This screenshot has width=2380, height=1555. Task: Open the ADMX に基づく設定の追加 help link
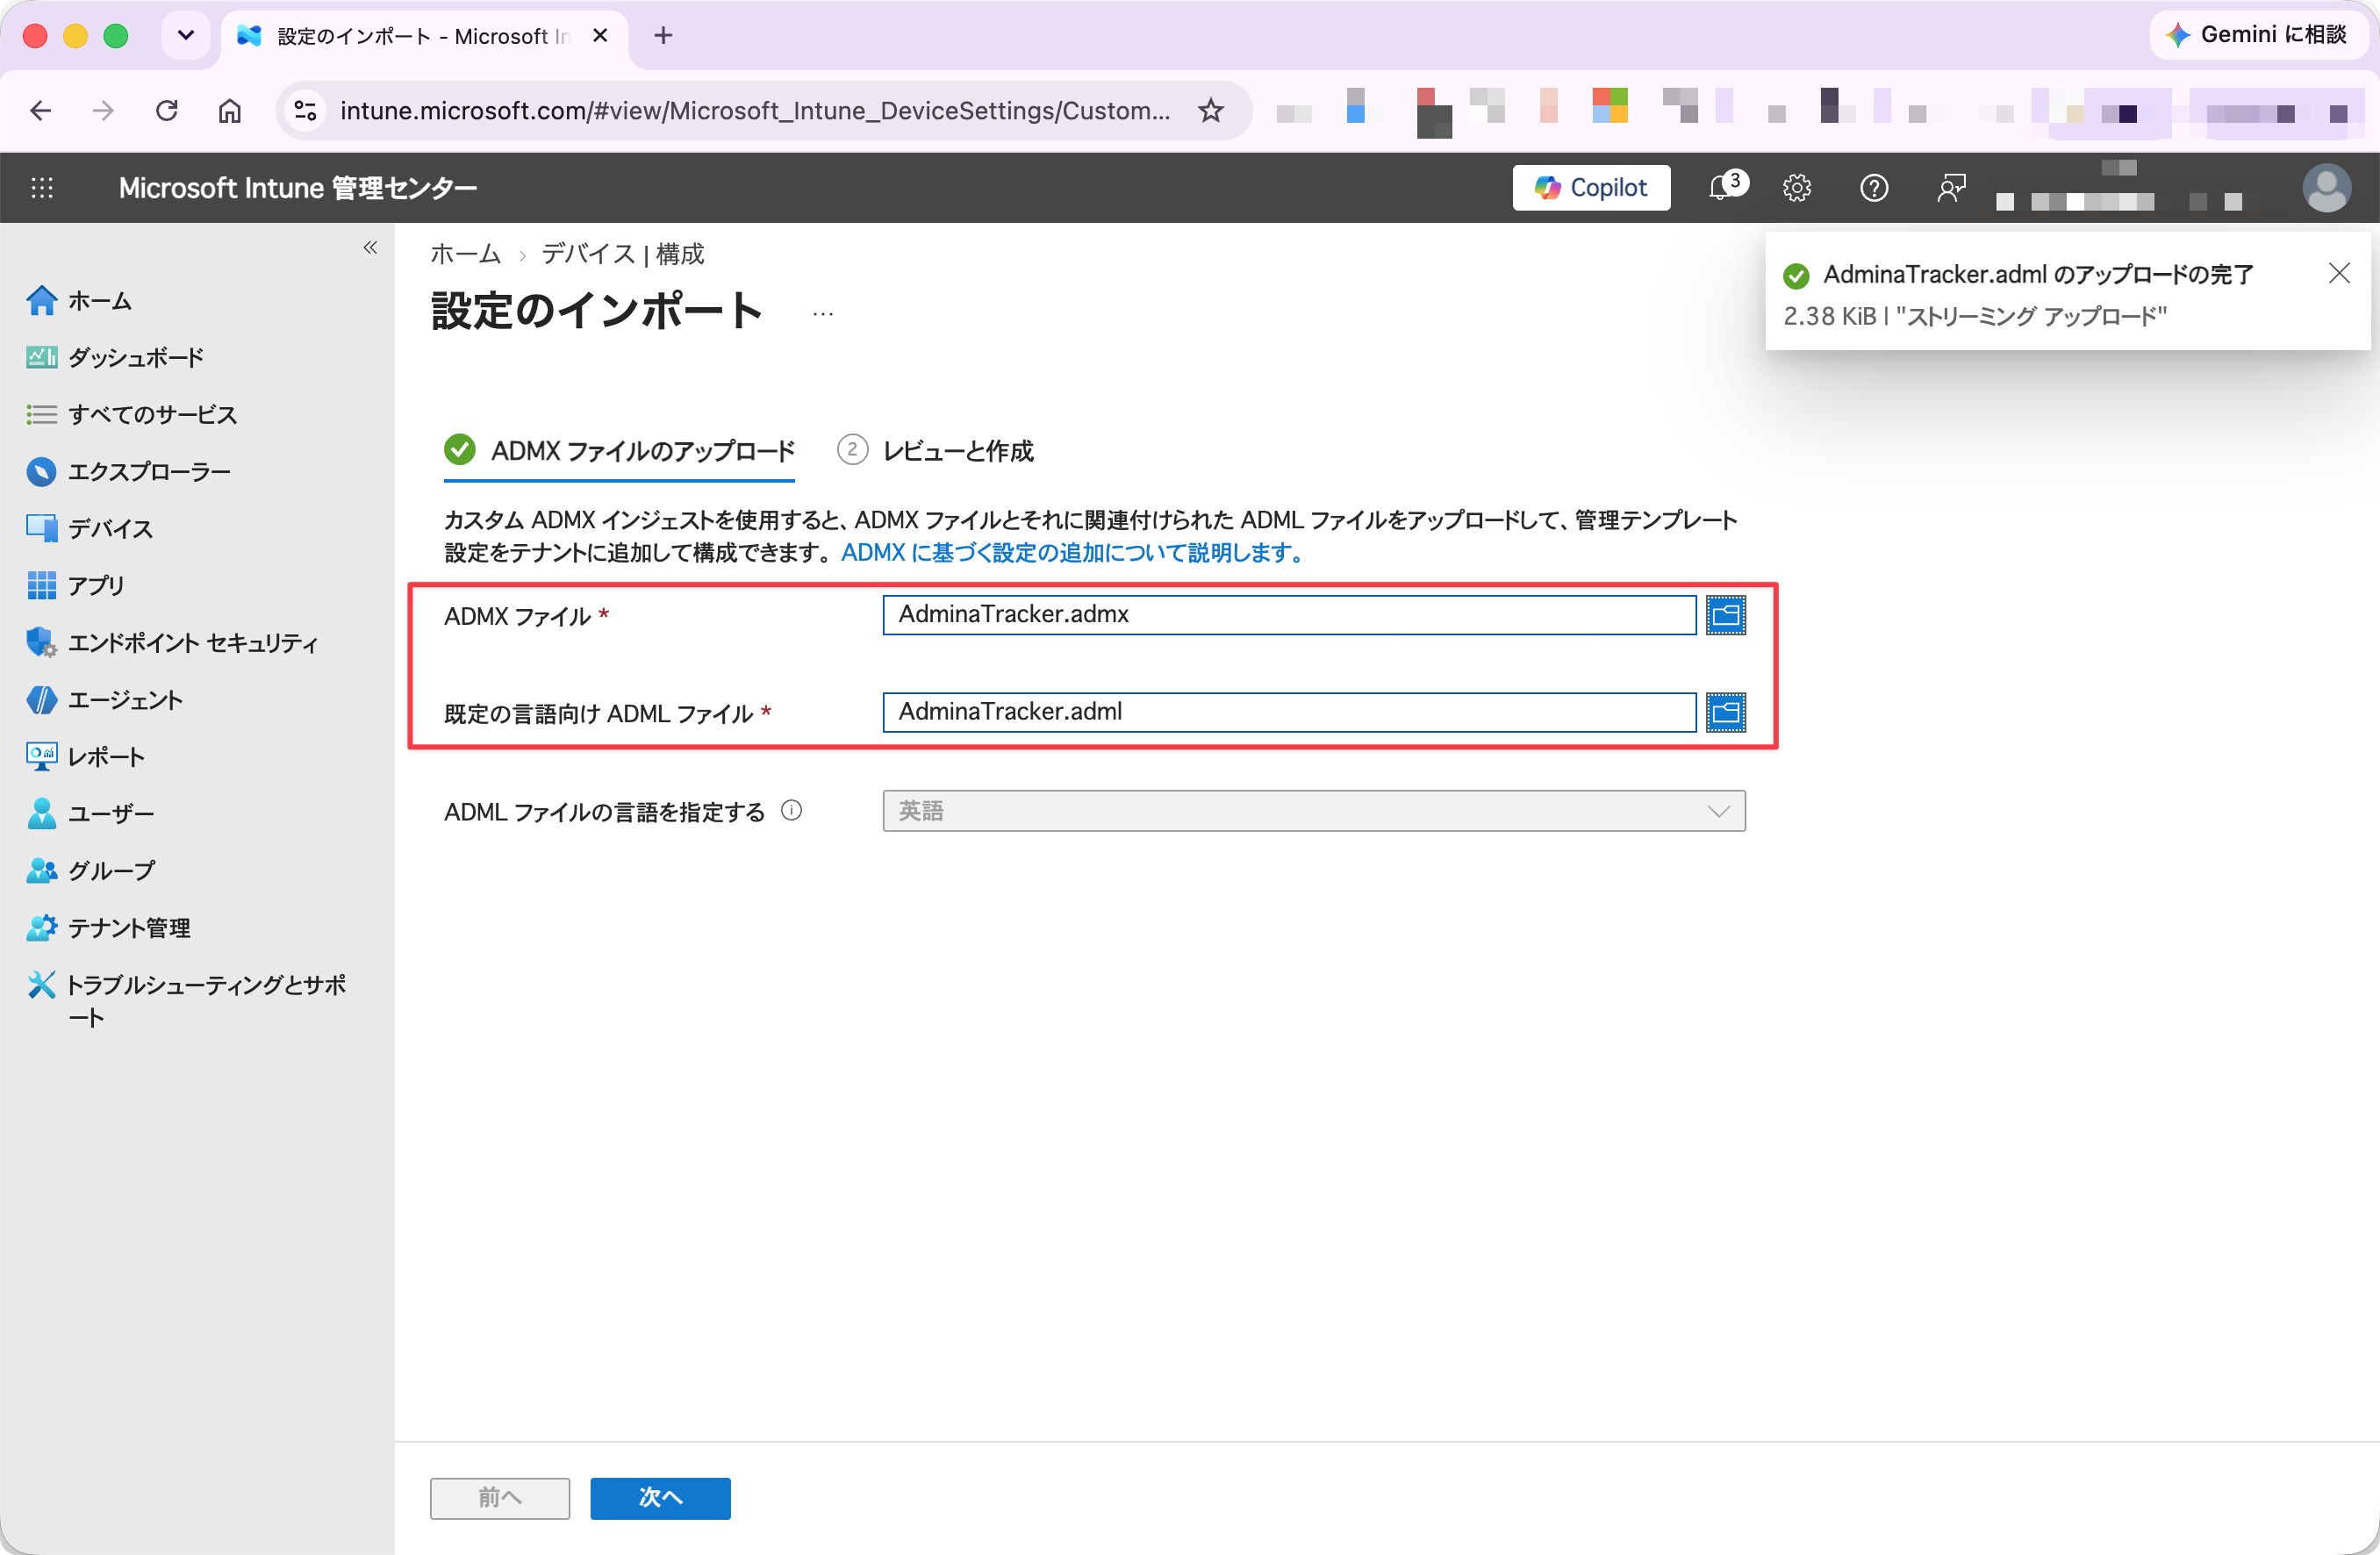[x=1073, y=552]
